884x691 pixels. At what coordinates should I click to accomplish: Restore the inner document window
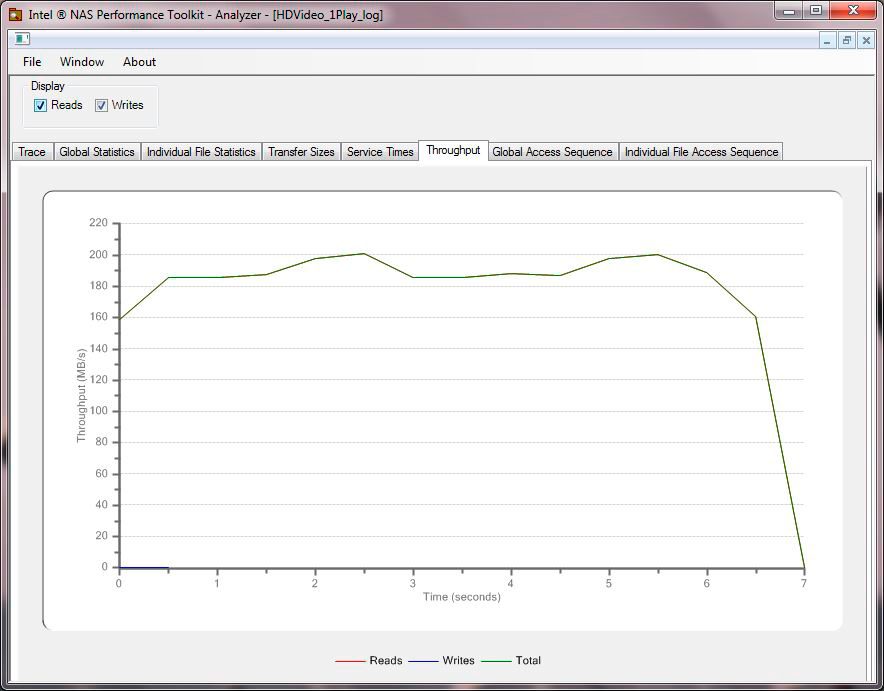pyautogui.click(x=847, y=41)
